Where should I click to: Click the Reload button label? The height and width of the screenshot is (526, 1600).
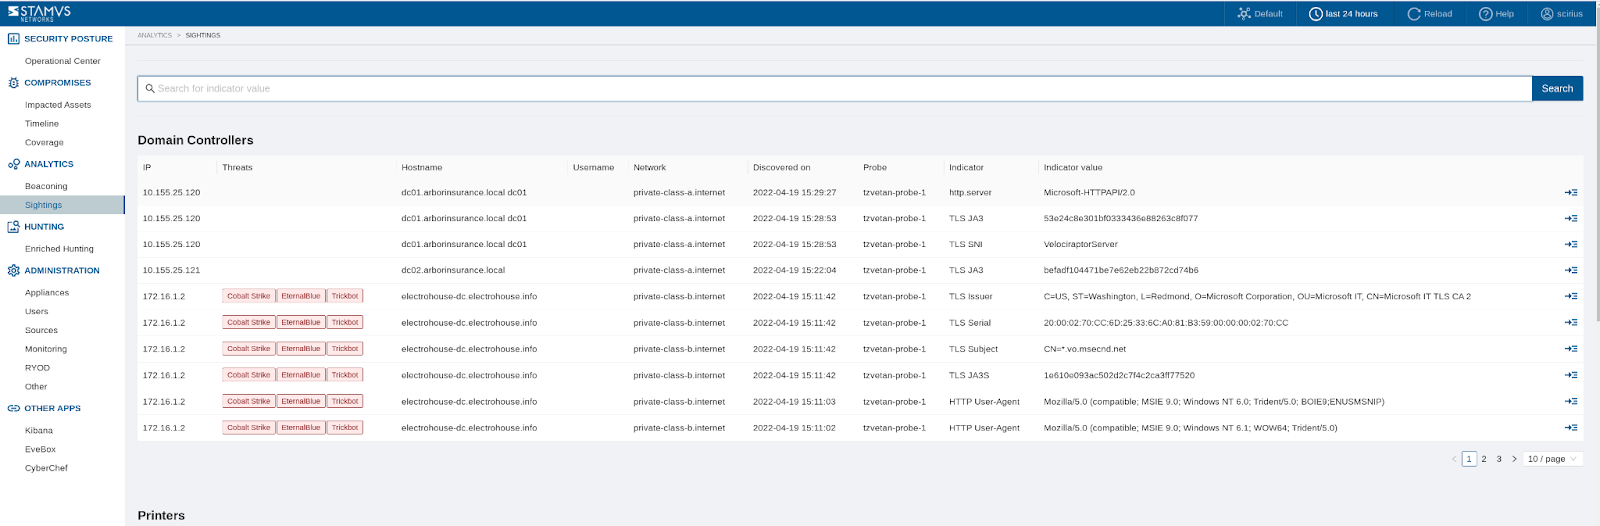point(1438,14)
